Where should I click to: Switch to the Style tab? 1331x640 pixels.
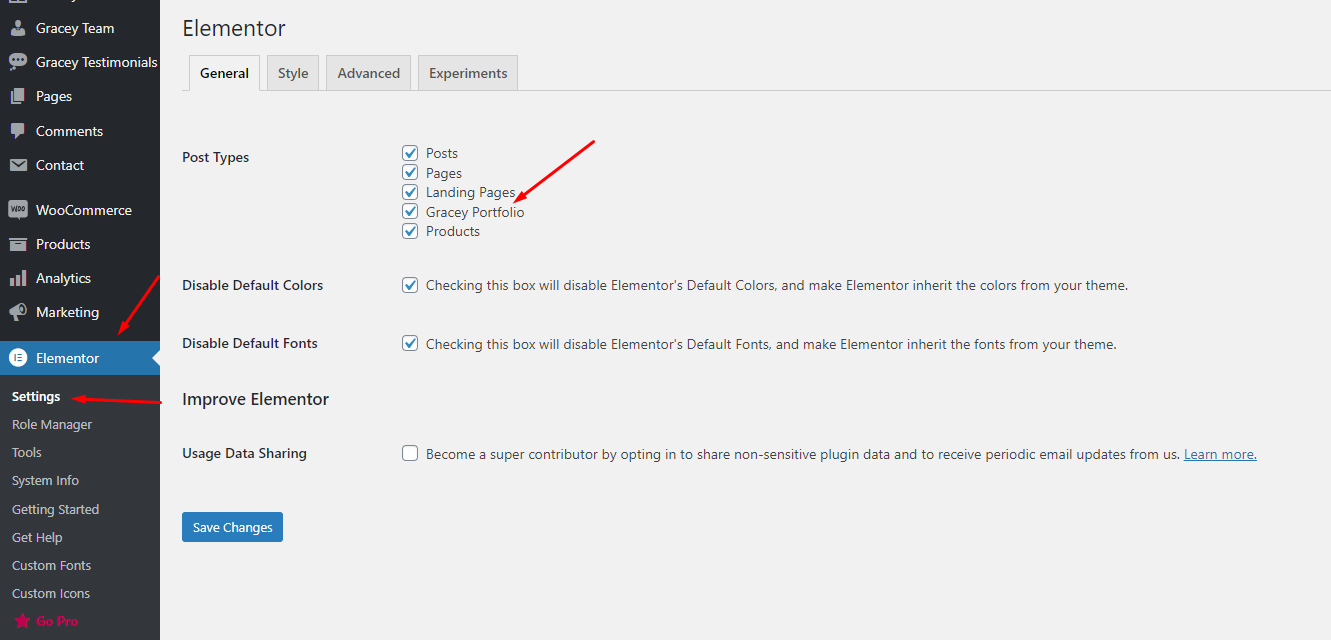point(293,73)
